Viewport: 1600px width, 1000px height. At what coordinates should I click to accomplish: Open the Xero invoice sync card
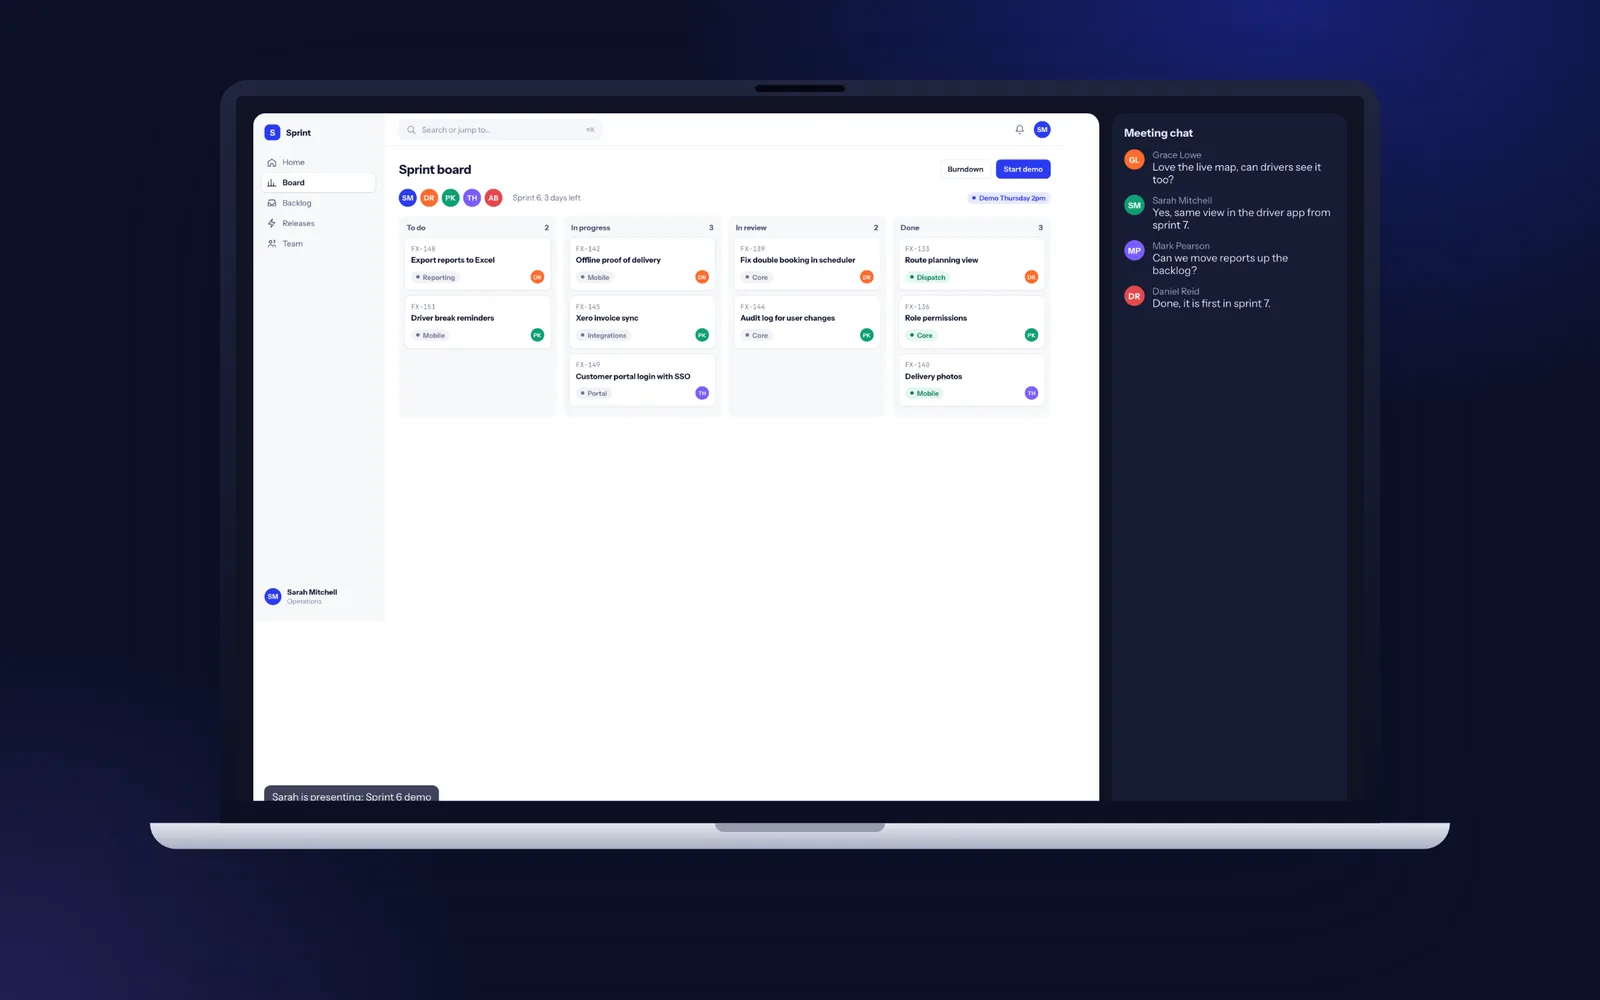coord(642,322)
